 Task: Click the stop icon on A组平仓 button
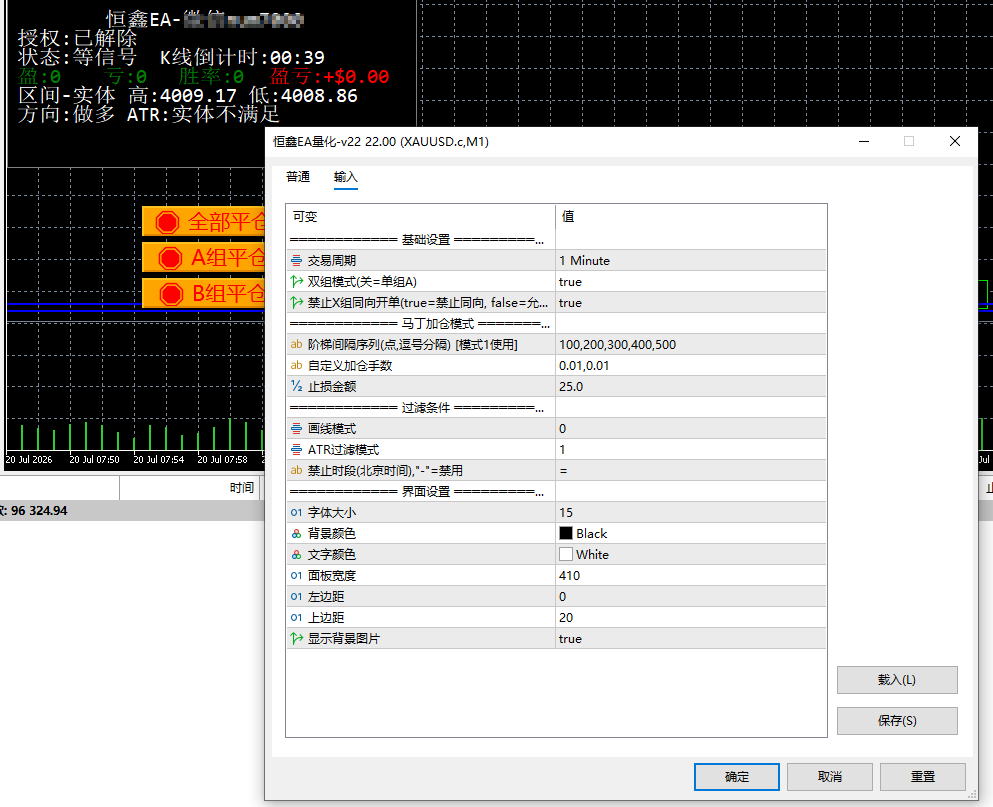tap(170, 258)
